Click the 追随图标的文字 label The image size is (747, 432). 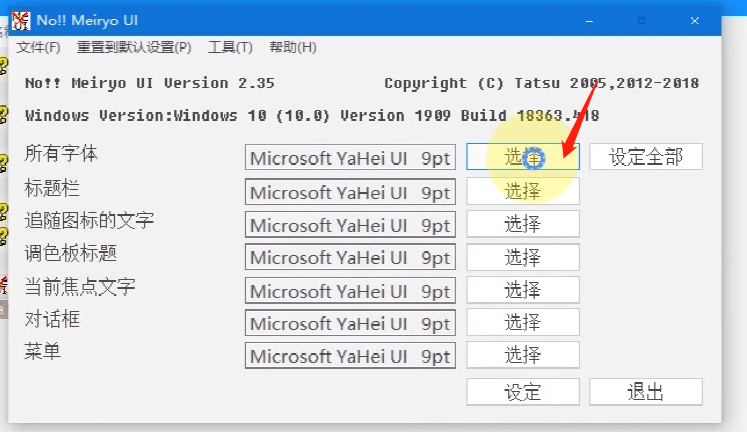click(89, 221)
